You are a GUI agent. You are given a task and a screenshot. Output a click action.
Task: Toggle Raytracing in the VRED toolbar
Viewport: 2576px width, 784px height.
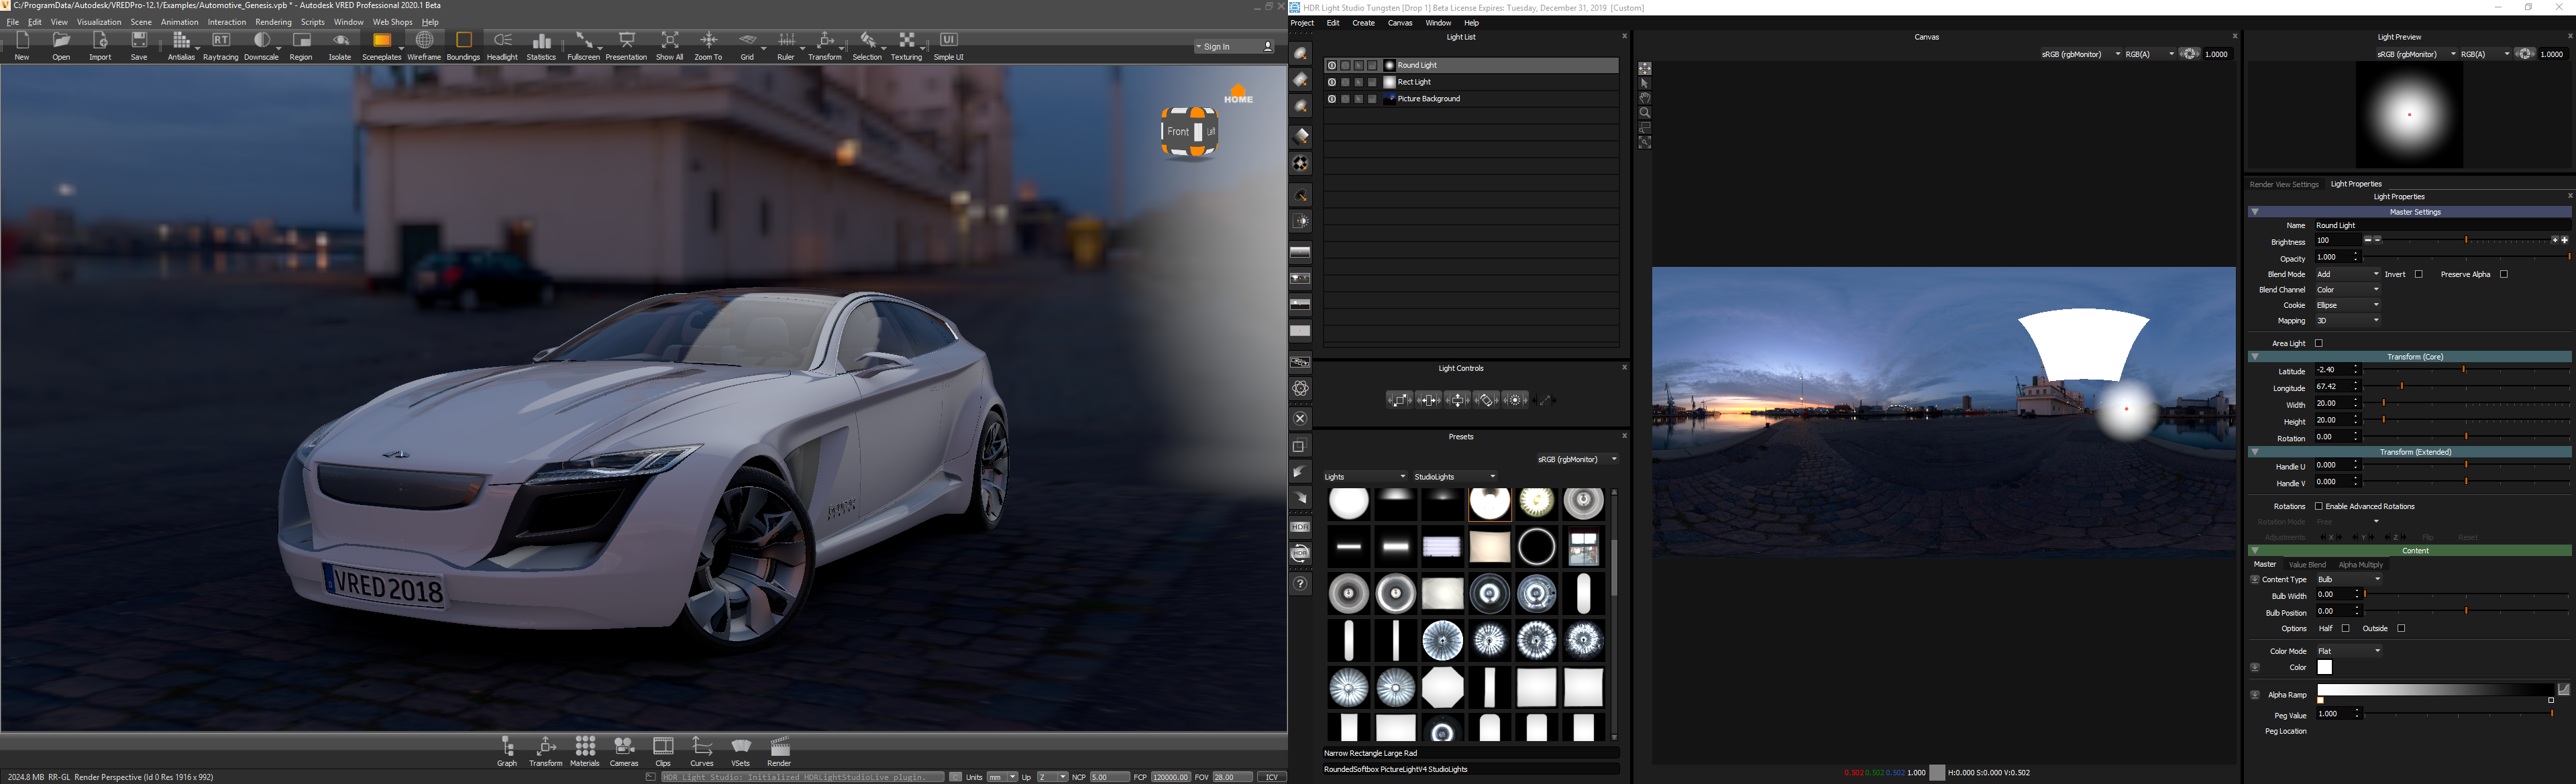coord(221,45)
